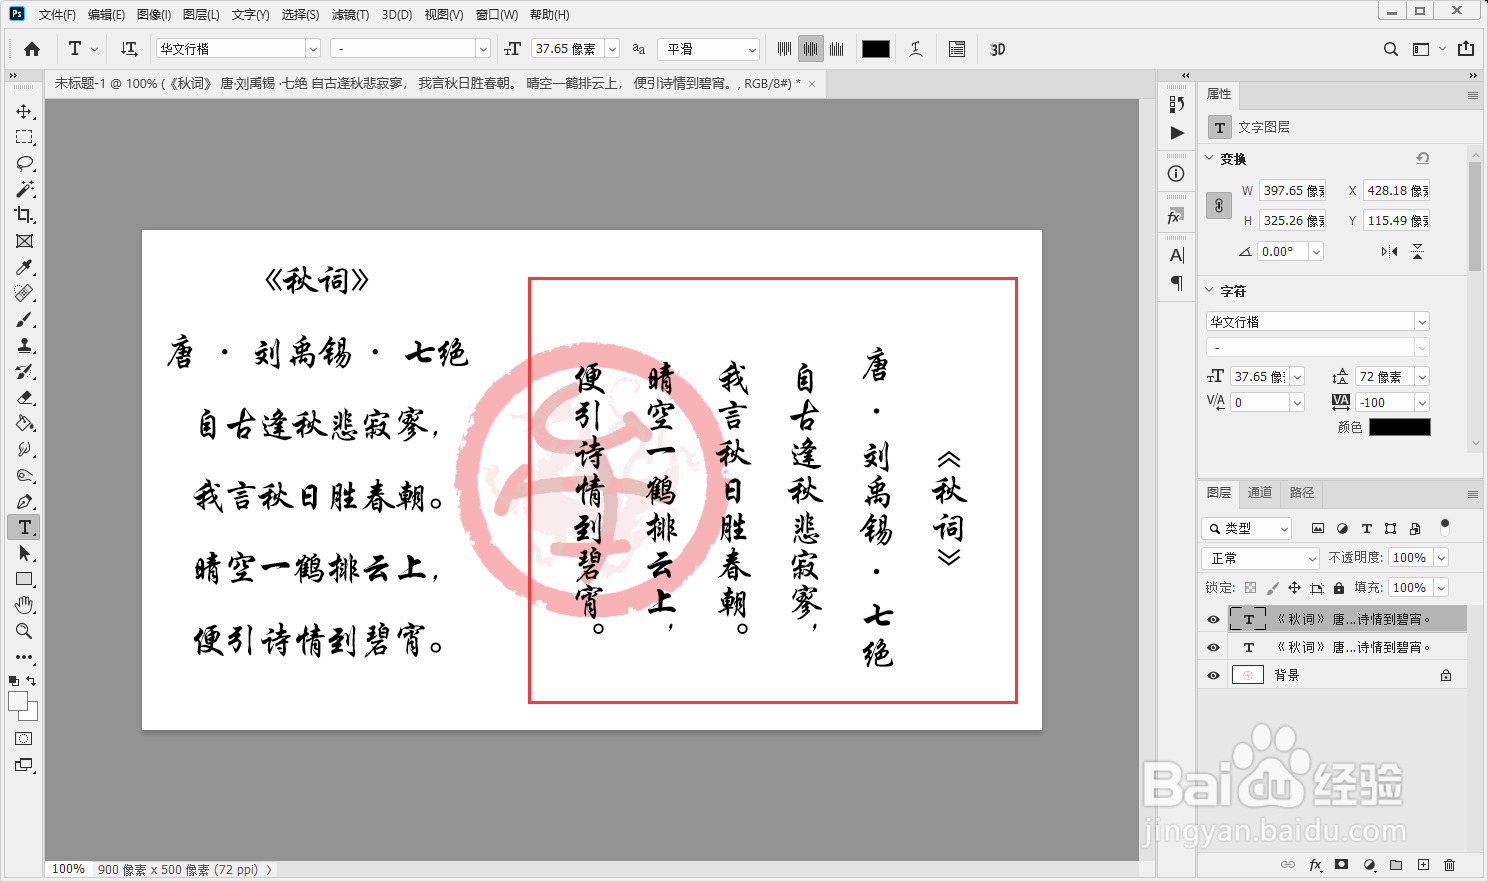Image resolution: width=1488 pixels, height=882 pixels.
Task: Open the 图层(L) menu
Action: pyautogui.click(x=201, y=15)
